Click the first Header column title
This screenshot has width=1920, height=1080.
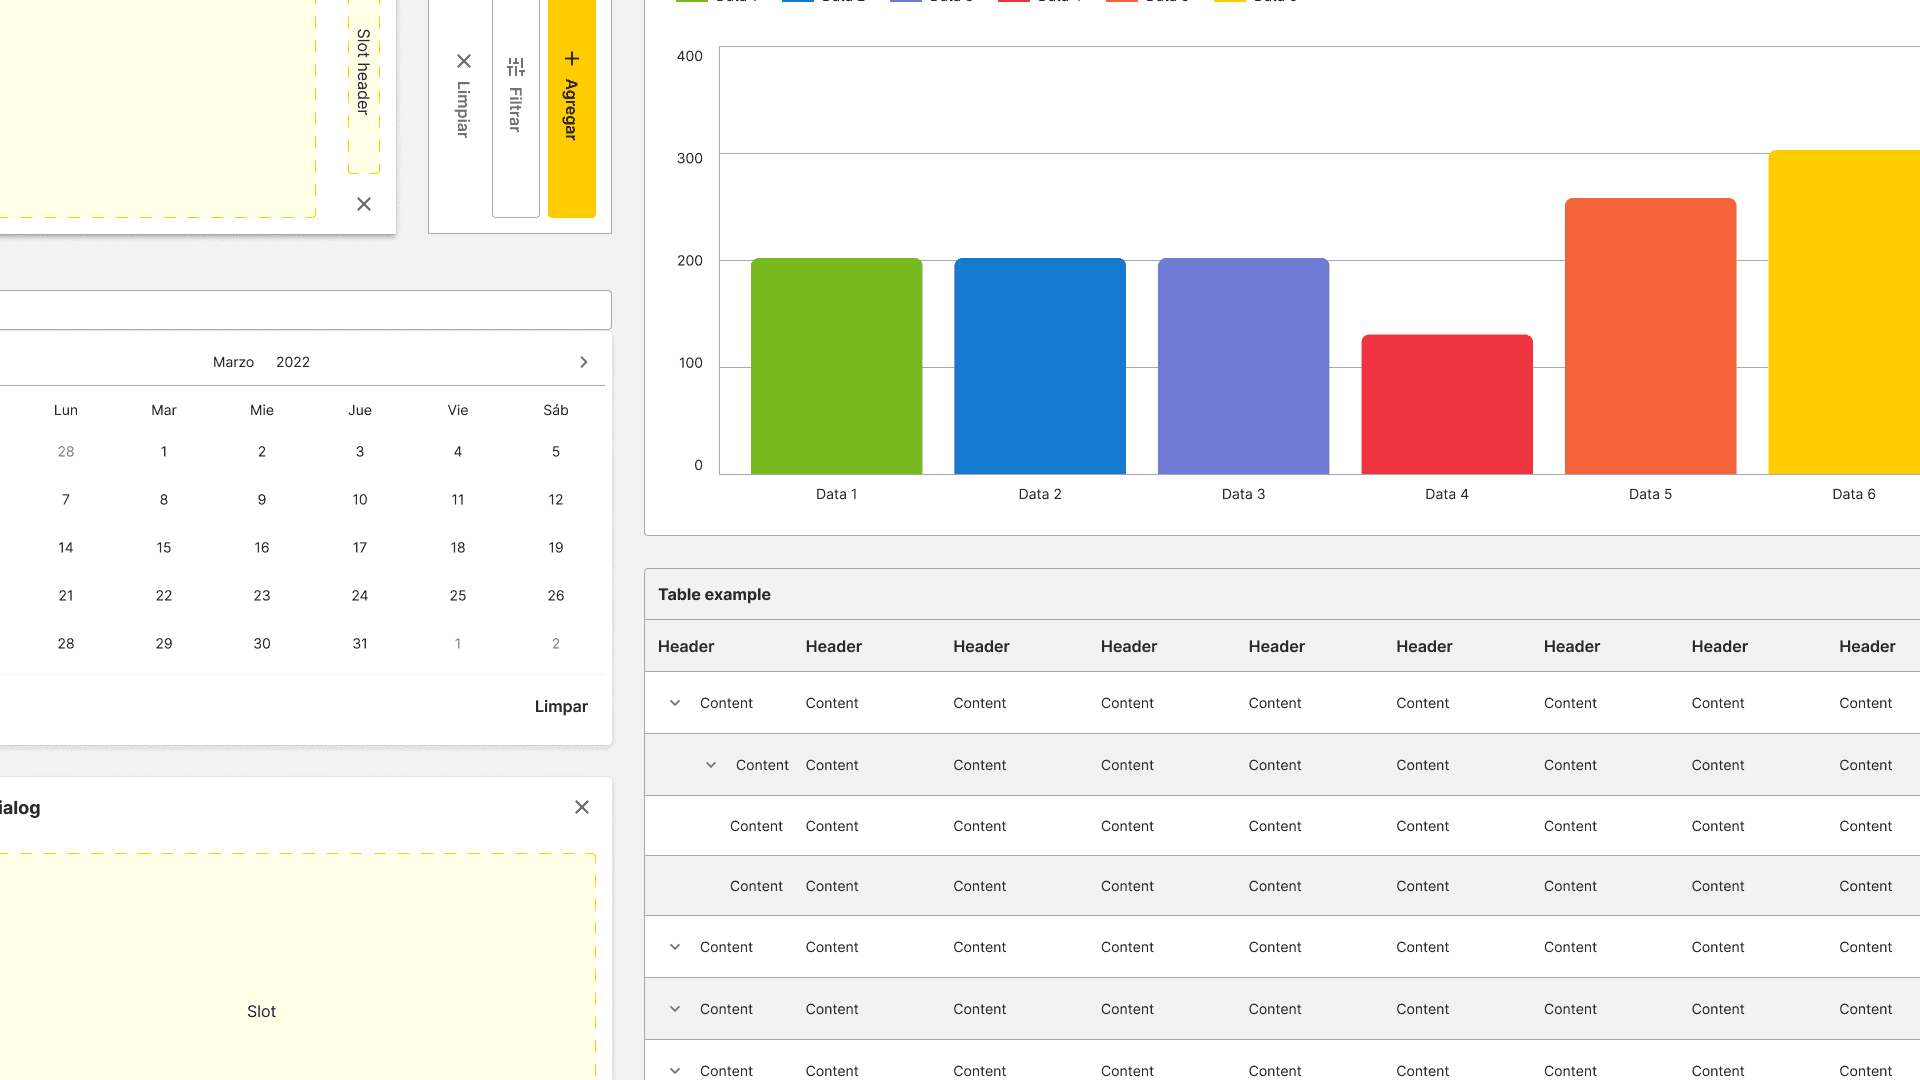tap(686, 646)
